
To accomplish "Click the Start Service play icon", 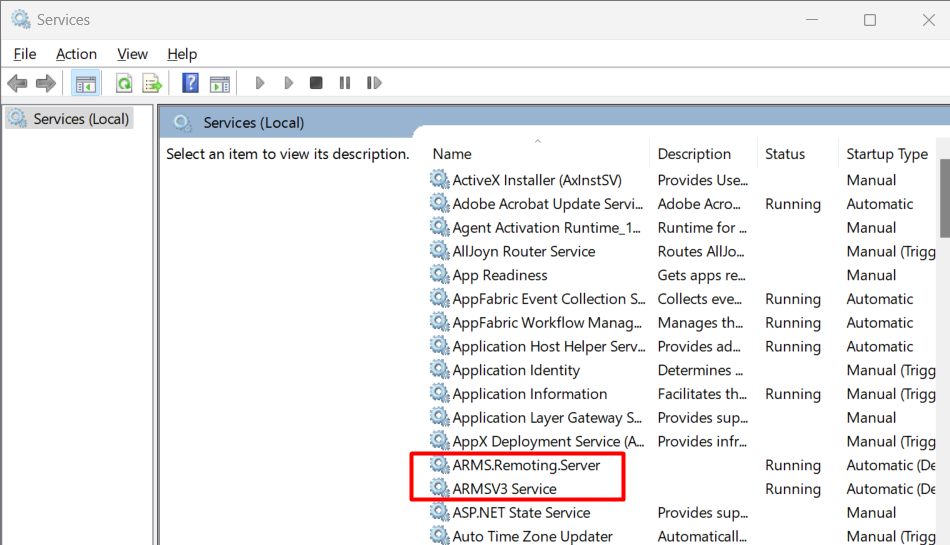I will (260, 83).
